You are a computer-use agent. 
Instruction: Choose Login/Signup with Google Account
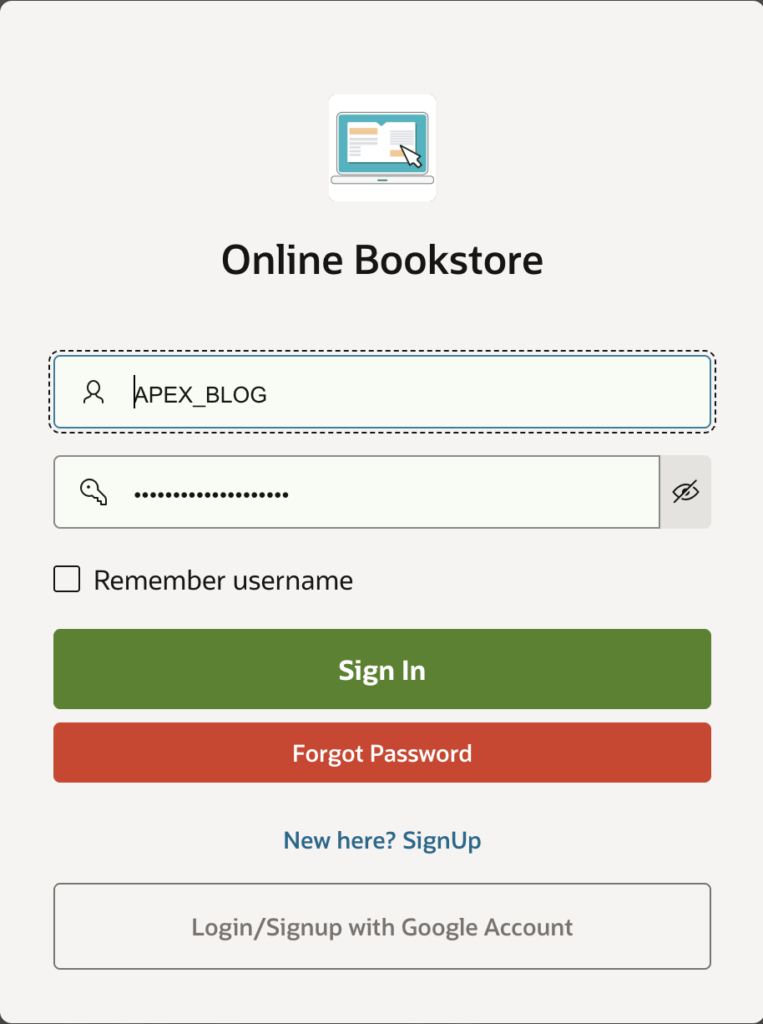tap(382, 926)
